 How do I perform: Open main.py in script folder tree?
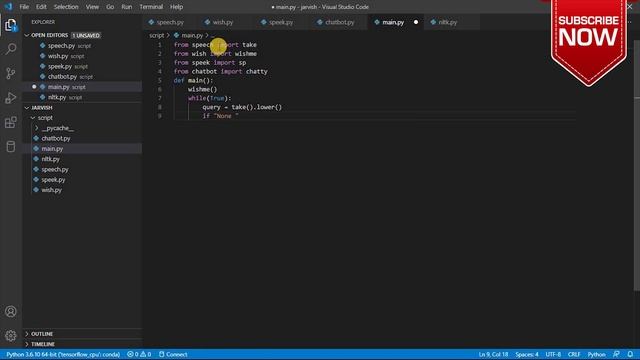coord(82,149)
